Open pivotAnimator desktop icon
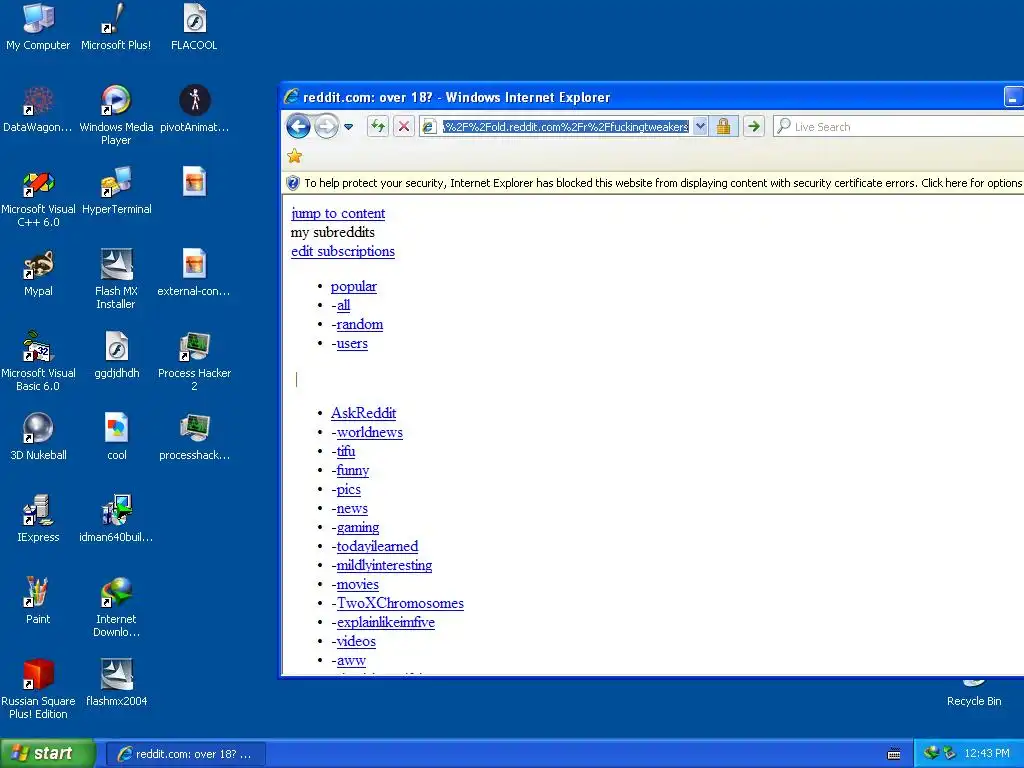The width and height of the screenshot is (1024, 768). 194,109
